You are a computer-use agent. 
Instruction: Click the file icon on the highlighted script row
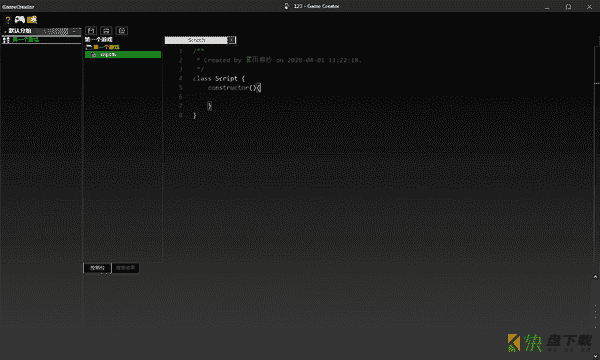(x=93, y=55)
